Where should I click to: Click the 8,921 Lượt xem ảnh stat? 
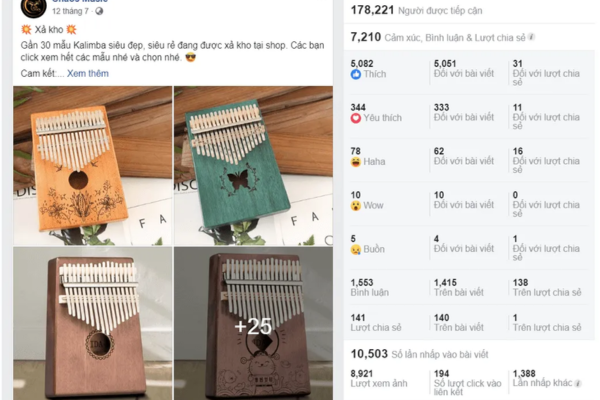click(379, 379)
